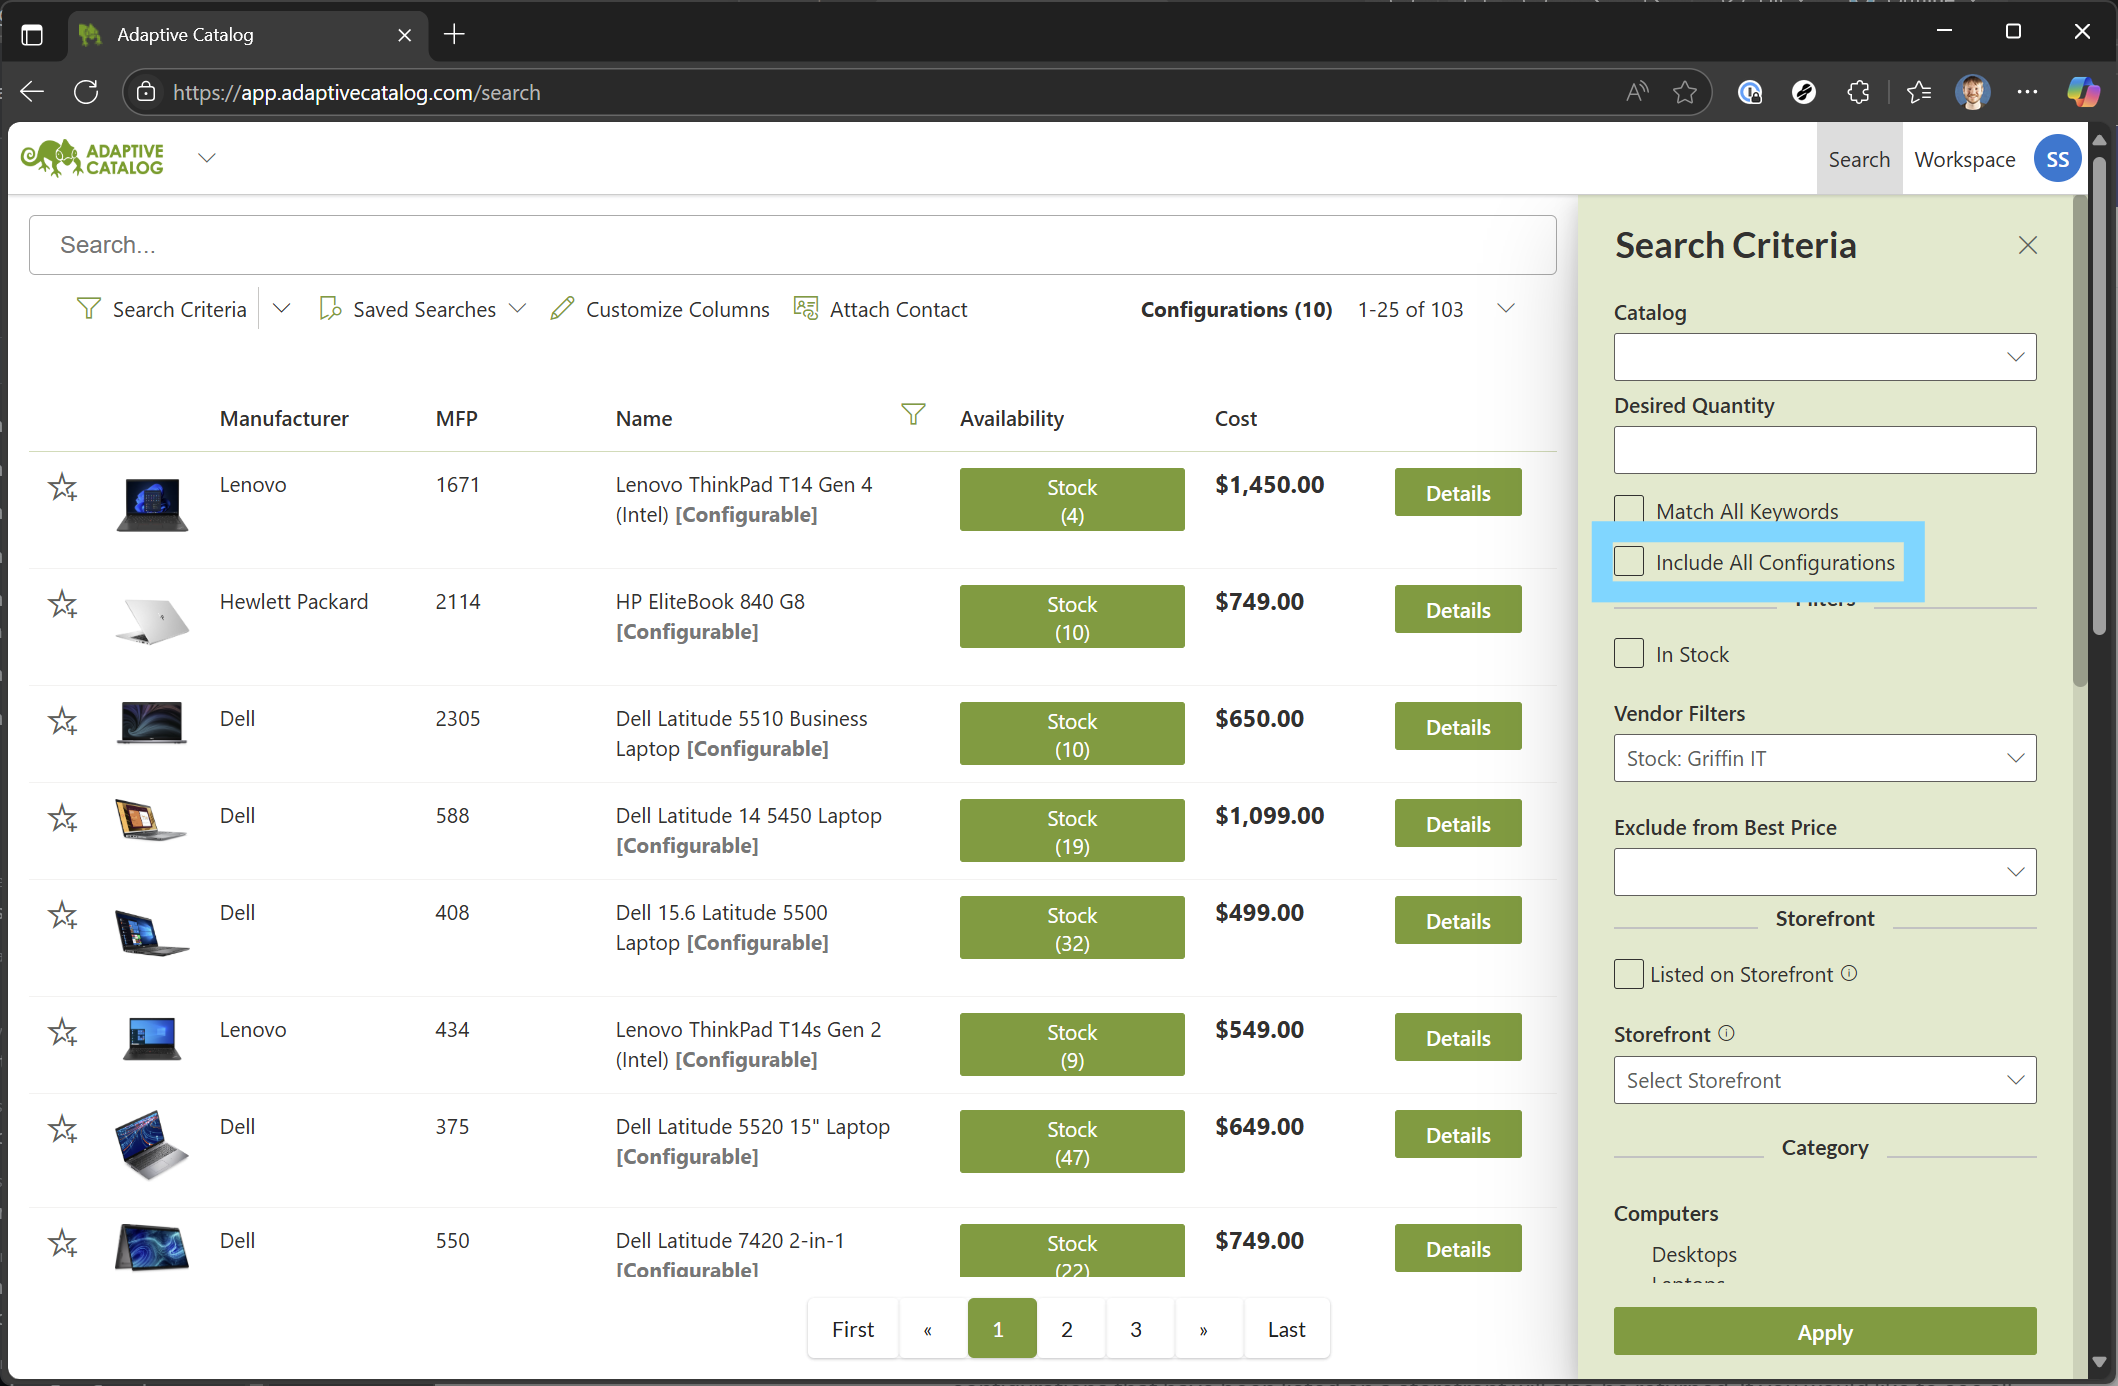Click the Saved Searches tag icon
The width and height of the screenshot is (2118, 1386).
(x=330, y=309)
